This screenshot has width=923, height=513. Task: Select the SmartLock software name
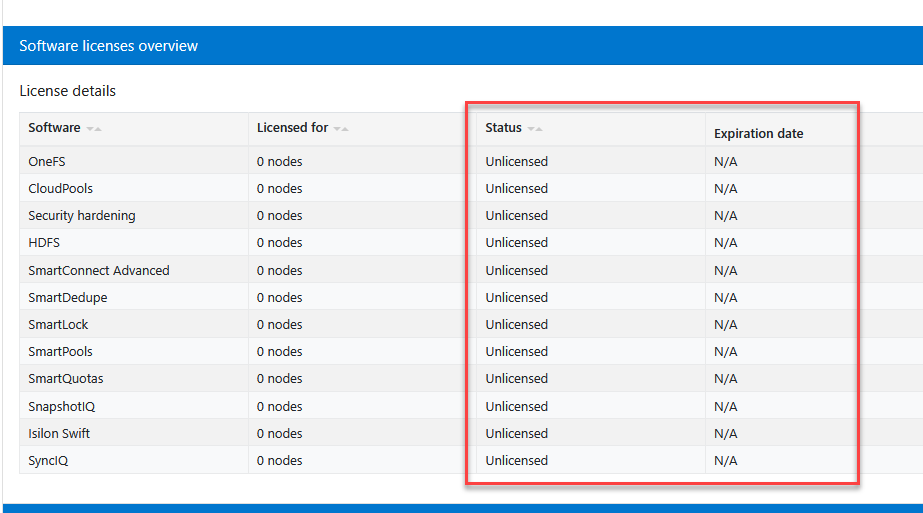pos(58,325)
